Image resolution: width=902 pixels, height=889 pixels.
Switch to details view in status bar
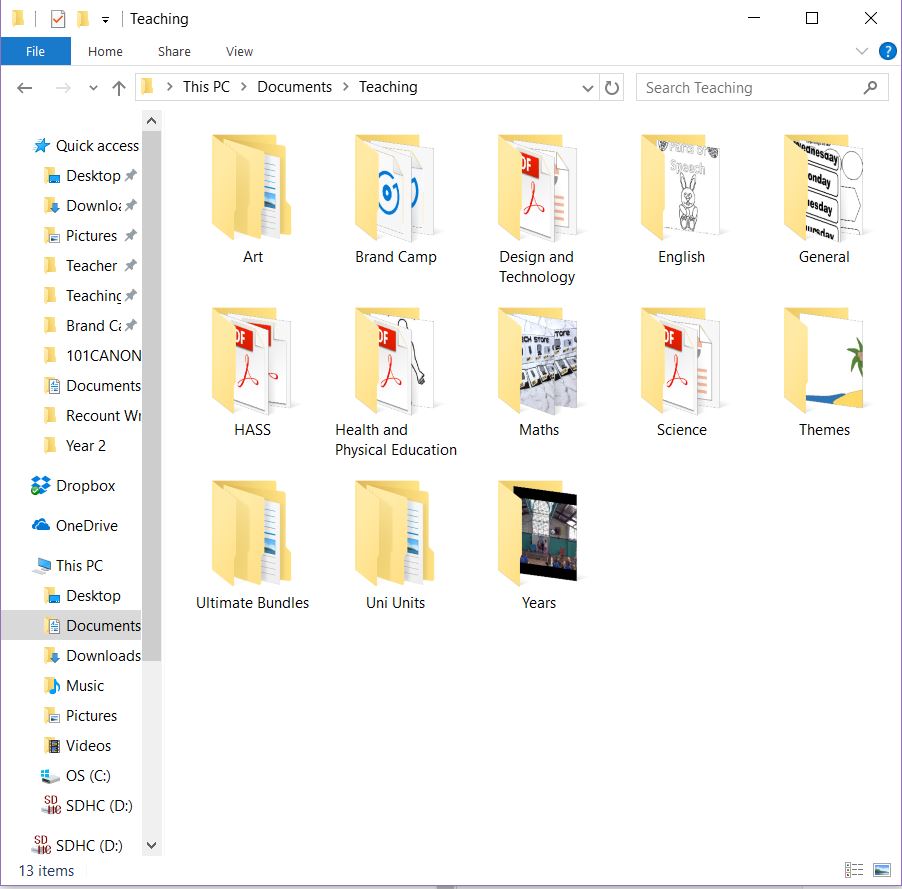coord(854,870)
